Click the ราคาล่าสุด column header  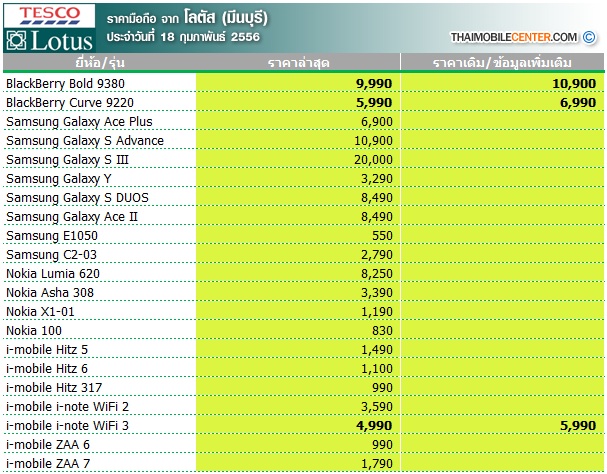(298, 62)
